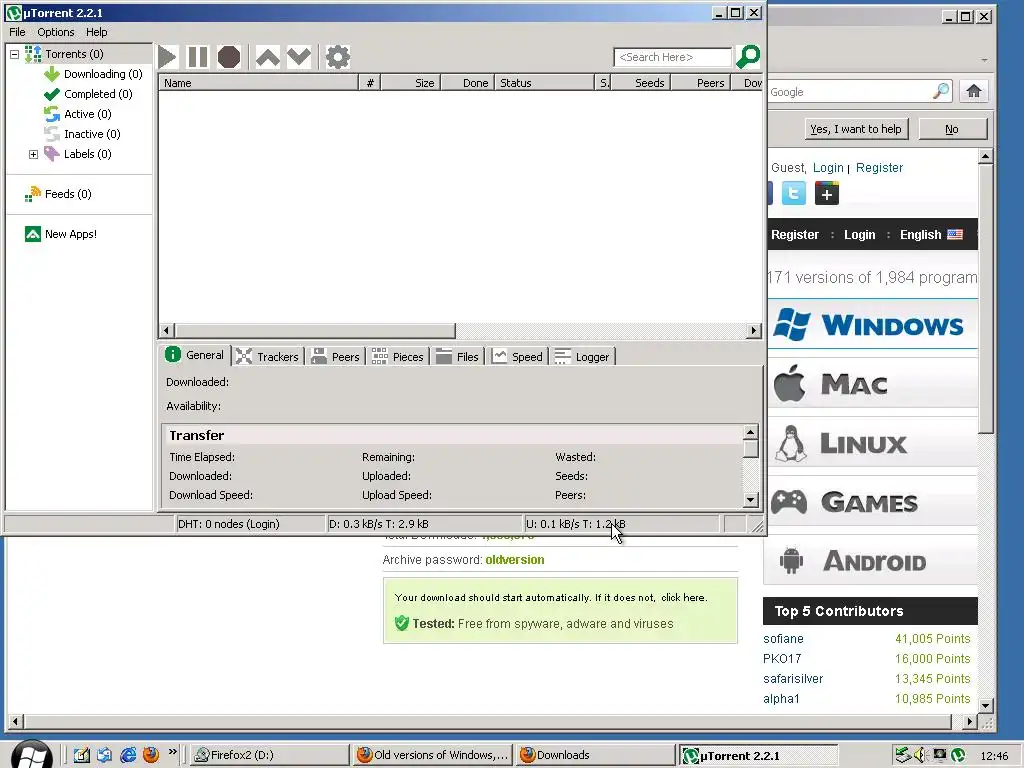
Task: Click the Pause torrent toolbar icon
Action: click(x=197, y=57)
